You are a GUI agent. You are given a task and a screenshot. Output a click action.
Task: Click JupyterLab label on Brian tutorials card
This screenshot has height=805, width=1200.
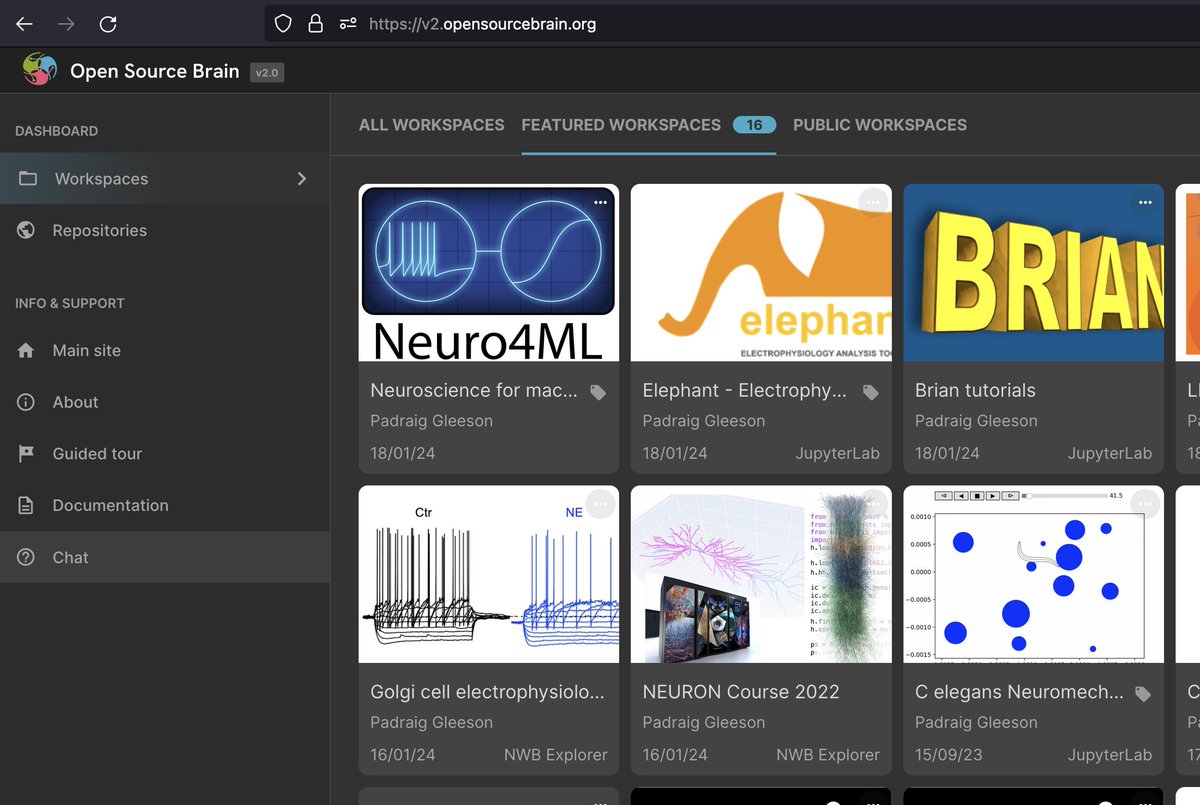point(1110,453)
